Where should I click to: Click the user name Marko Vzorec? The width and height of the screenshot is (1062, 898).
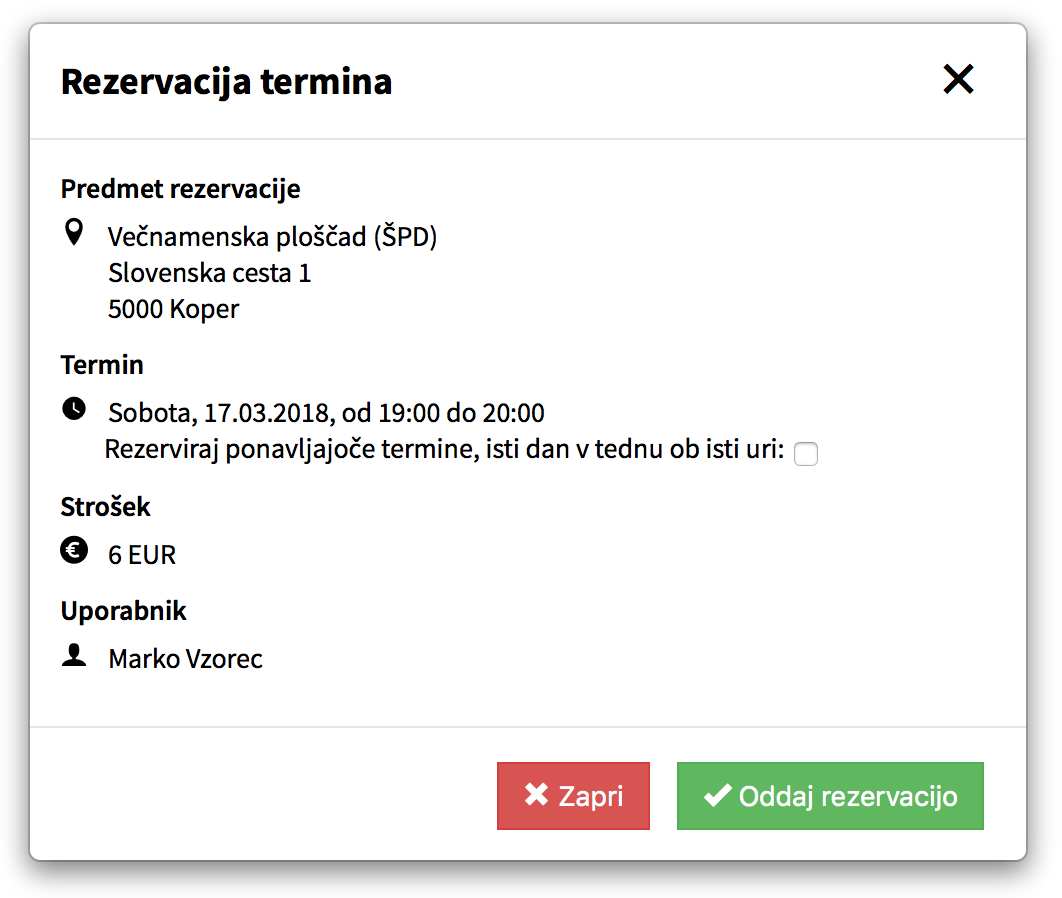[186, 659]
